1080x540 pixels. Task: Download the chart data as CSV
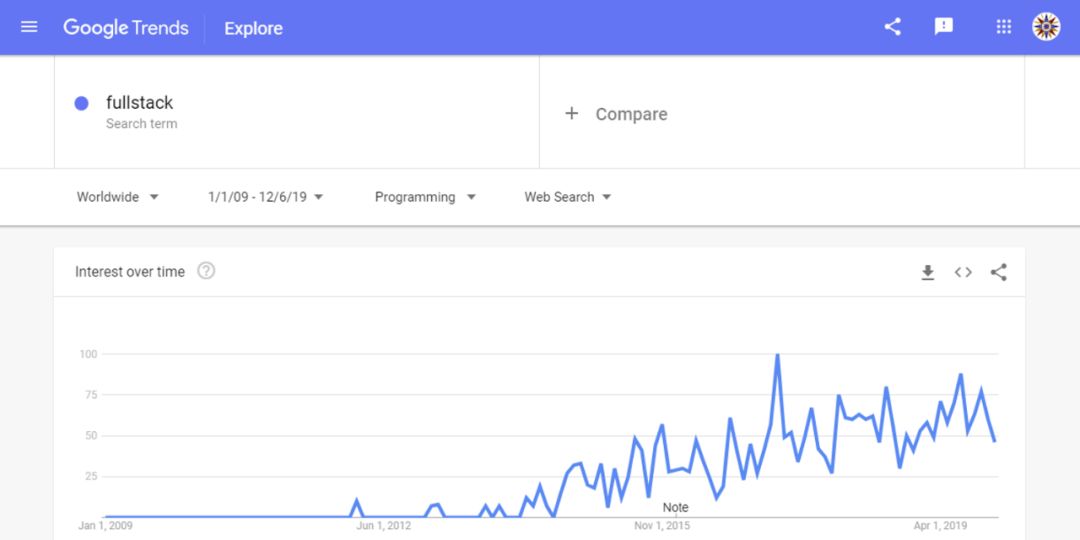point(928,272)
